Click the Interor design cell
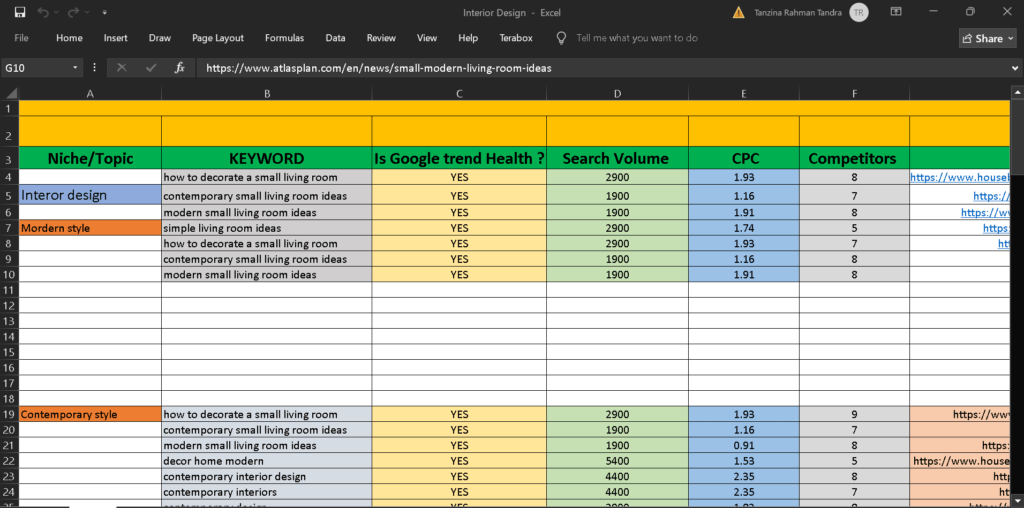The height and width of the screenshot is (508, 1024). (x=90, y=195)
